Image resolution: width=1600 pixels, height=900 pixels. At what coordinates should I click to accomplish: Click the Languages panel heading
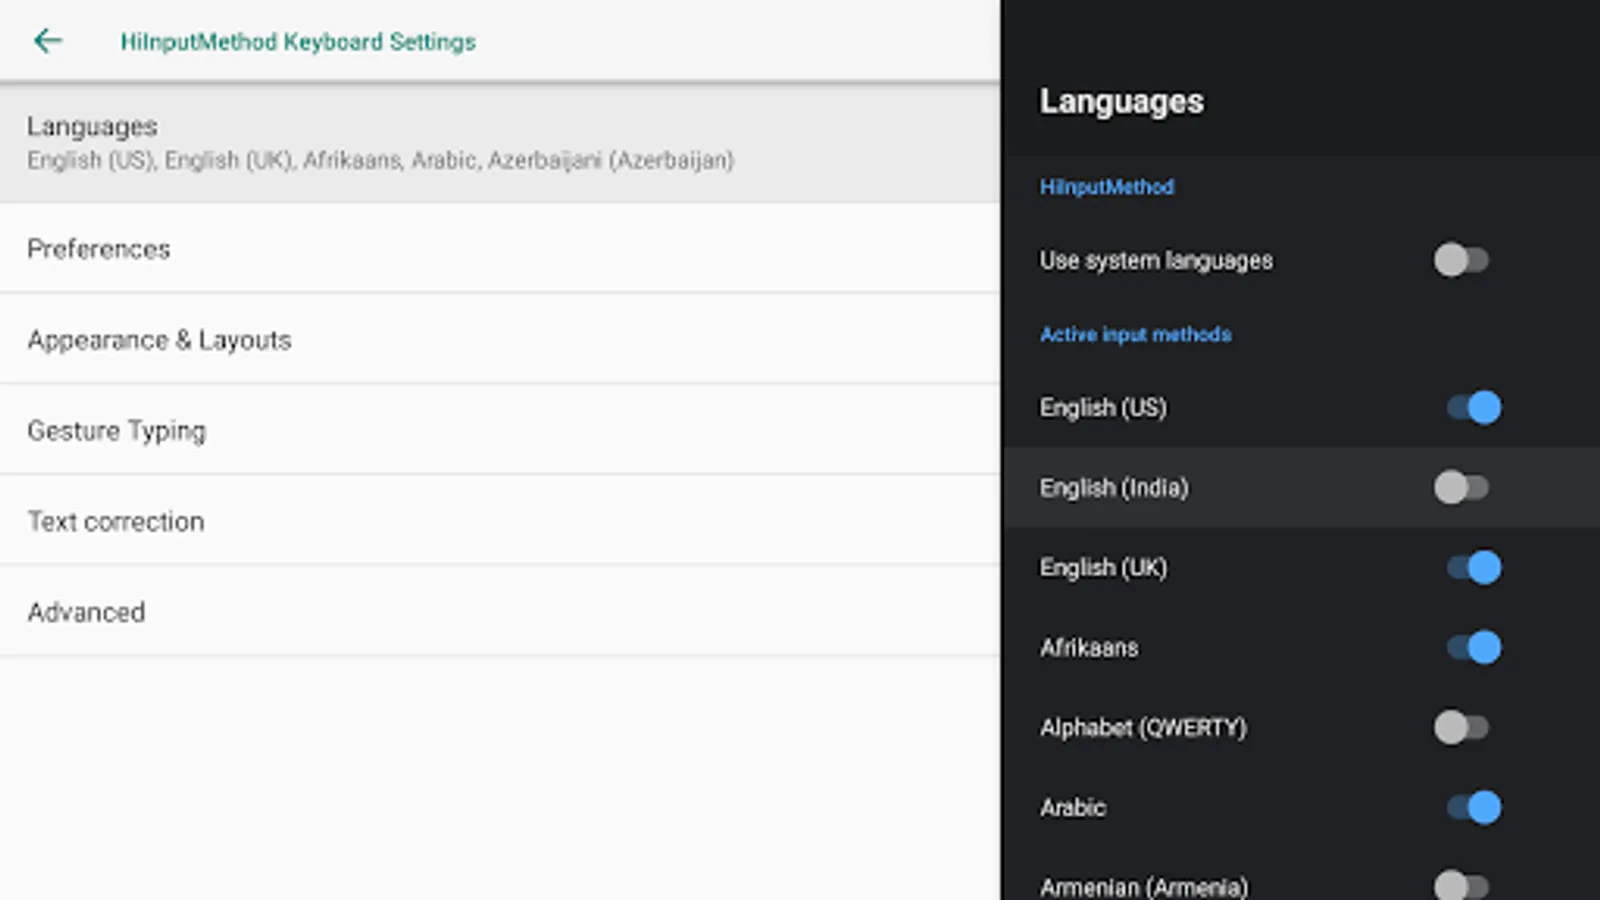click(x=1121, y=102)
